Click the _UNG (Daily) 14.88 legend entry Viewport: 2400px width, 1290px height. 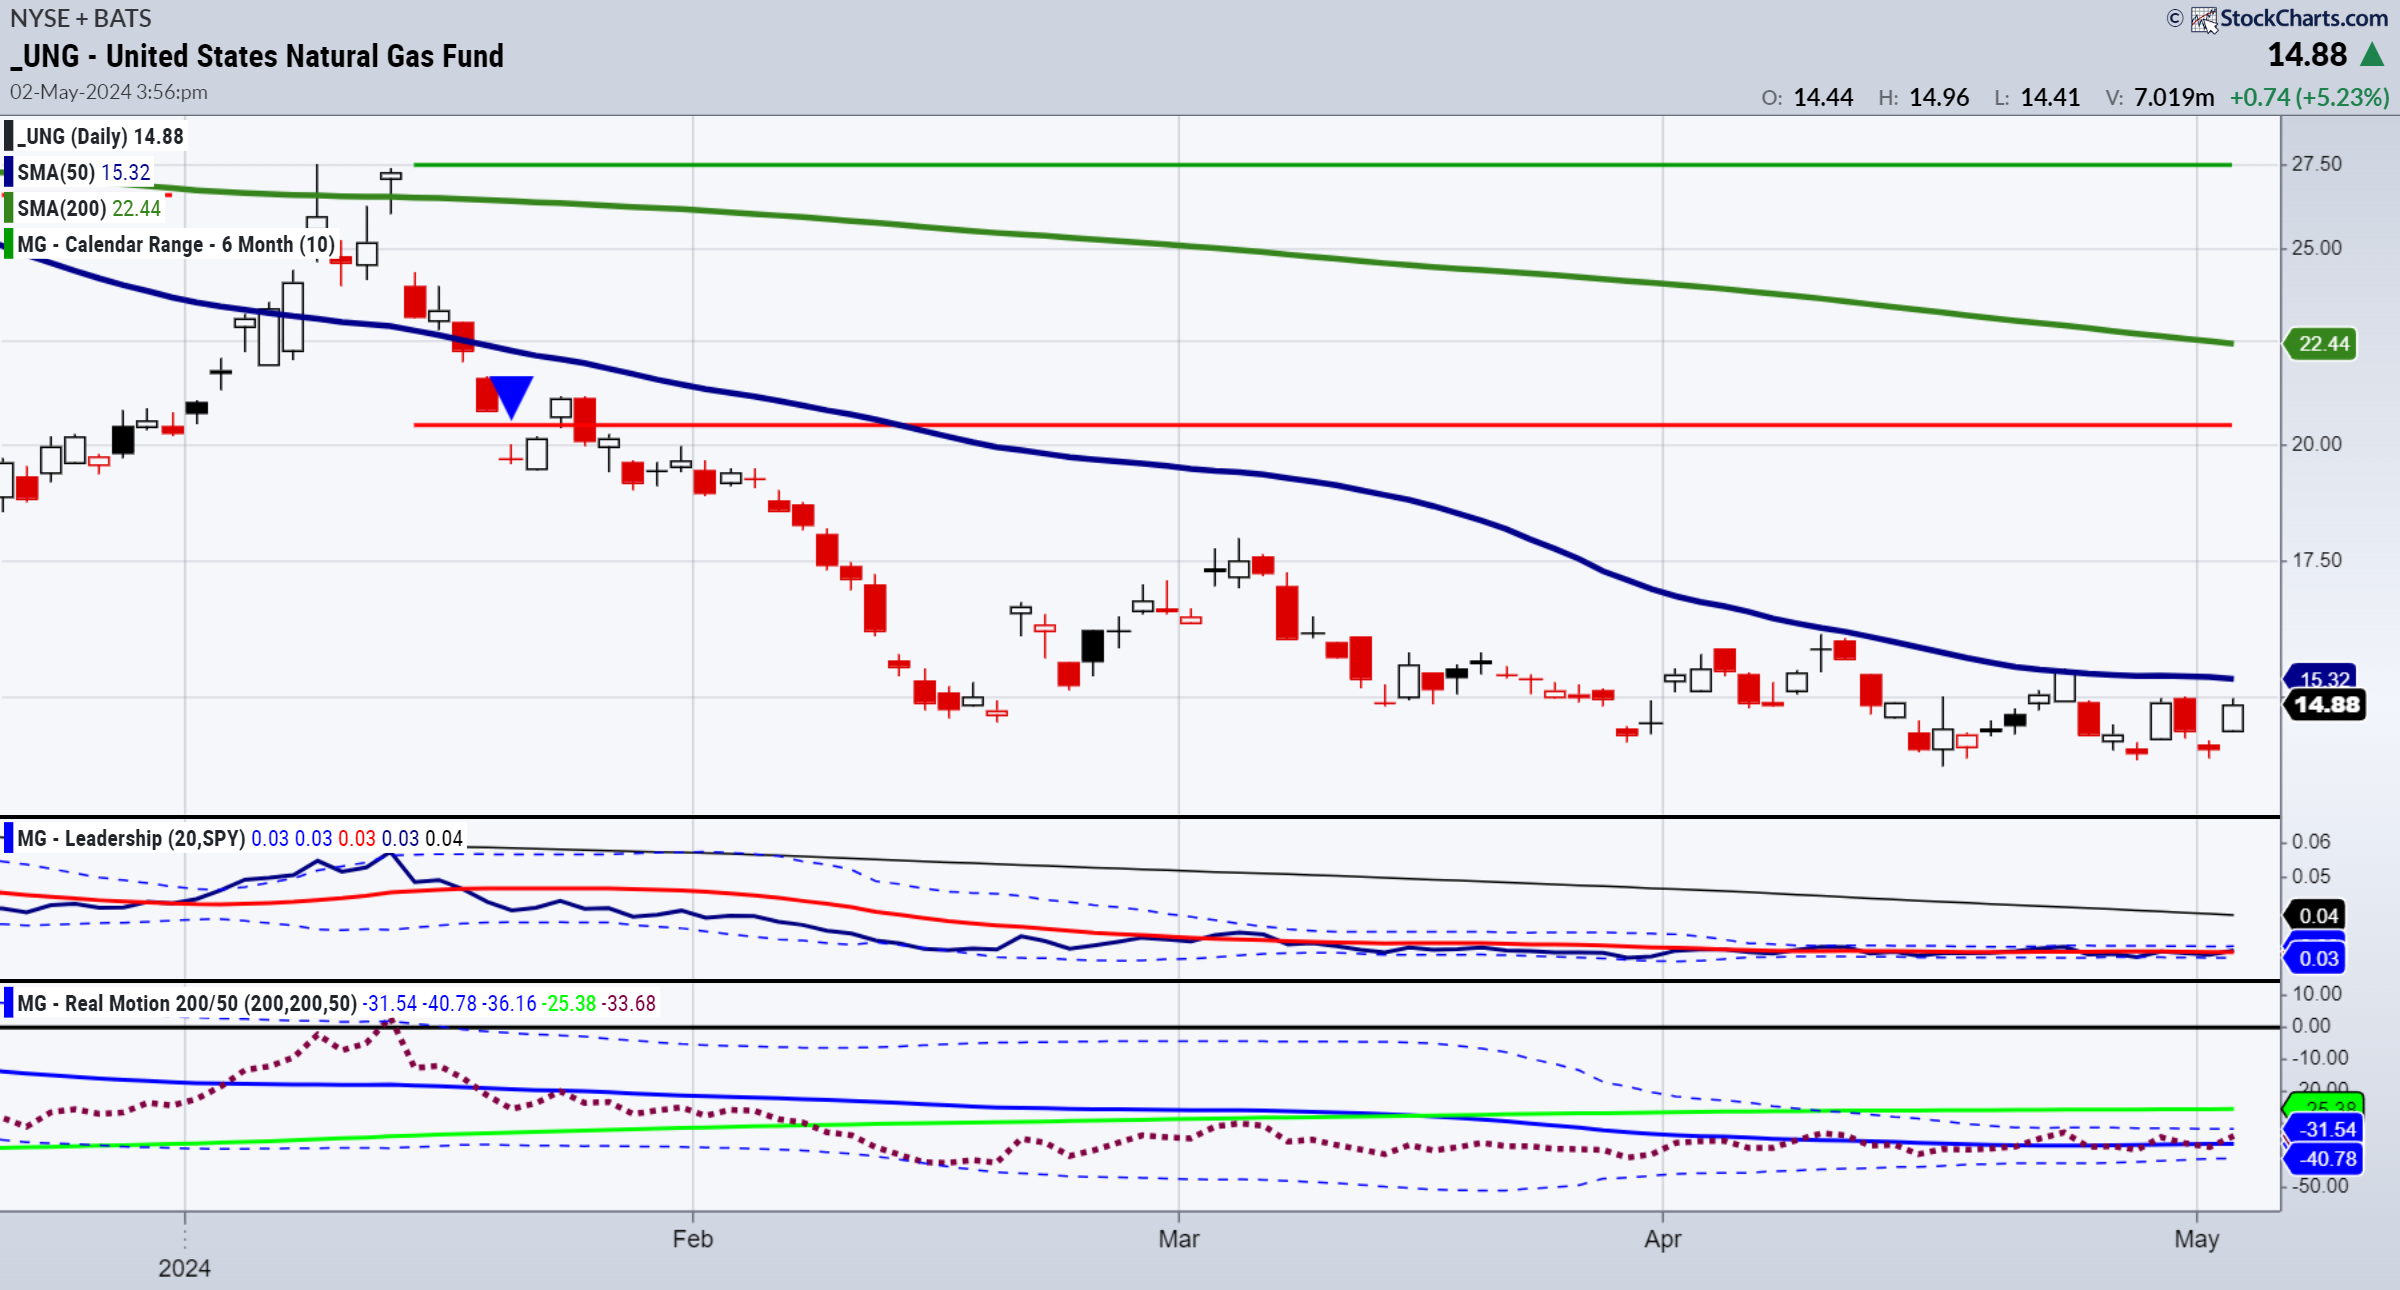100,136
